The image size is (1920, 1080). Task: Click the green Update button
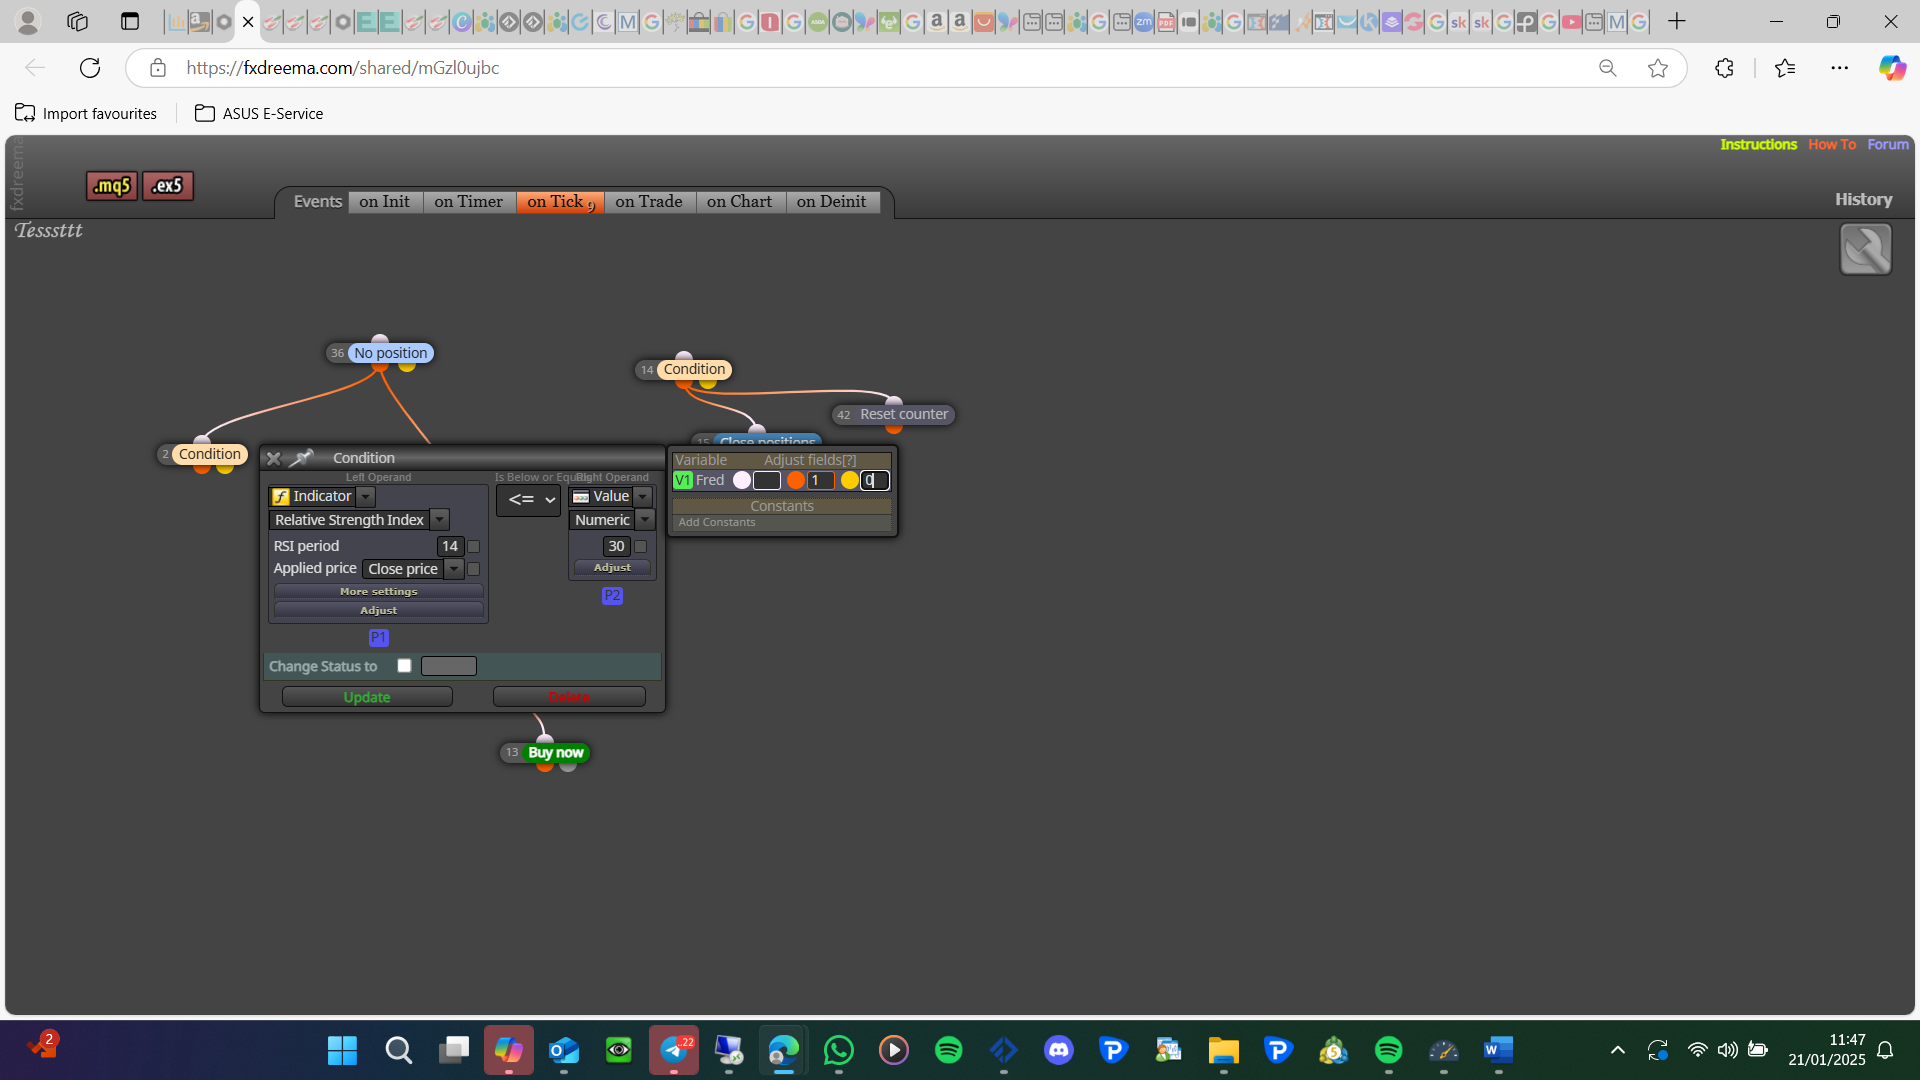coord(367,697)
